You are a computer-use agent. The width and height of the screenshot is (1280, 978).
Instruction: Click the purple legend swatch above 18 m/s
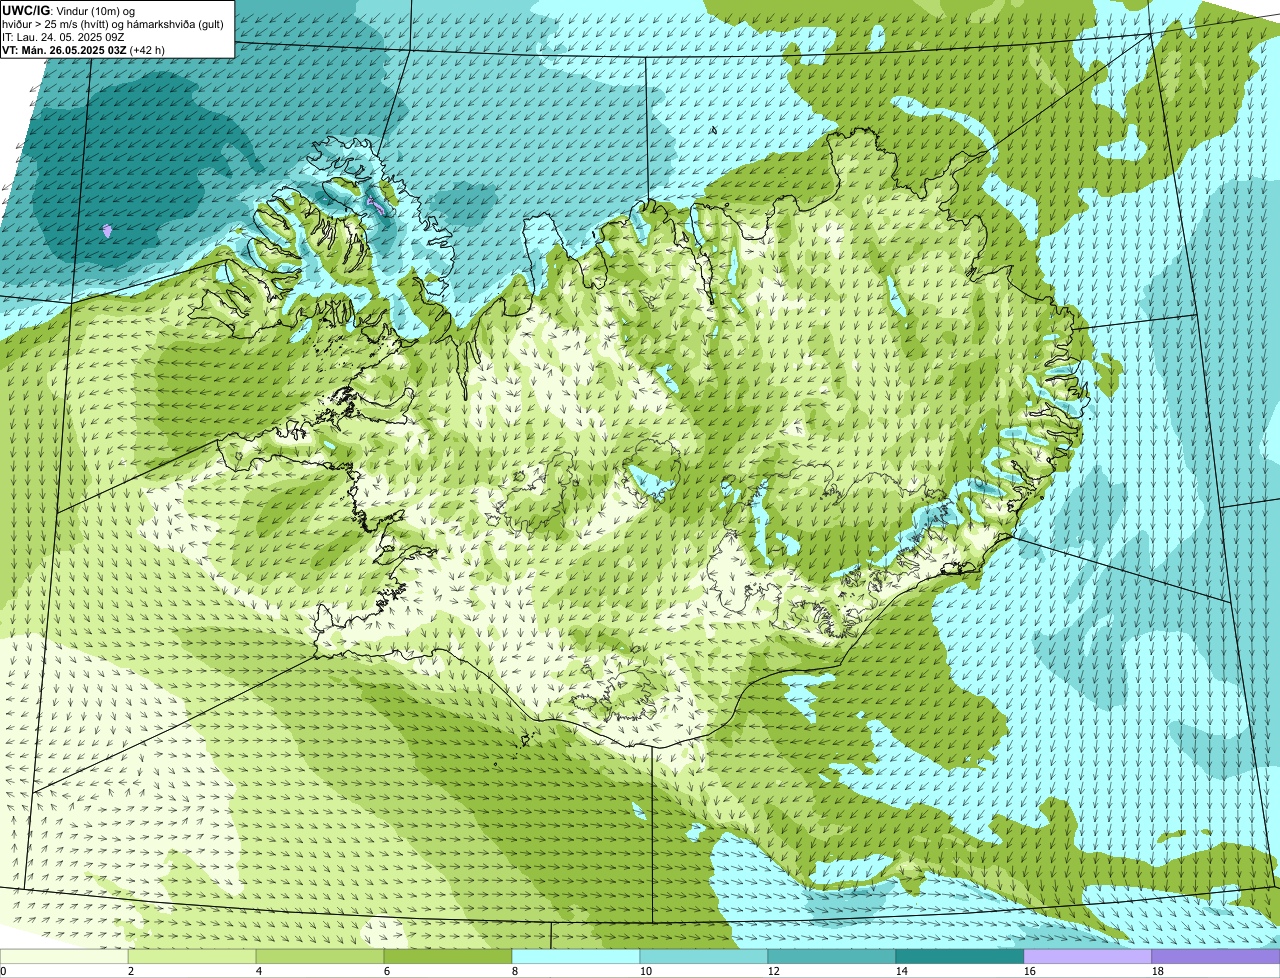[1216, 956]
